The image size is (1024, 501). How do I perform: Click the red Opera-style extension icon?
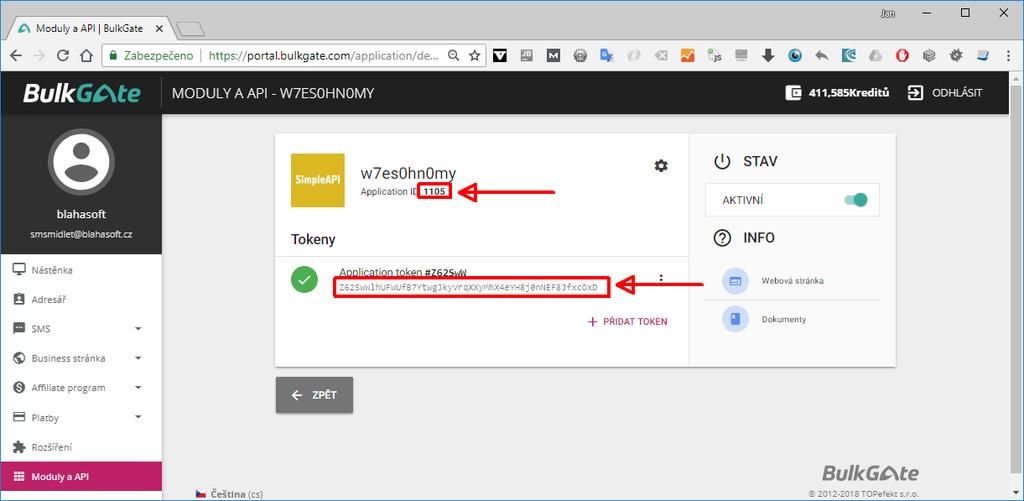pos(902,56)
